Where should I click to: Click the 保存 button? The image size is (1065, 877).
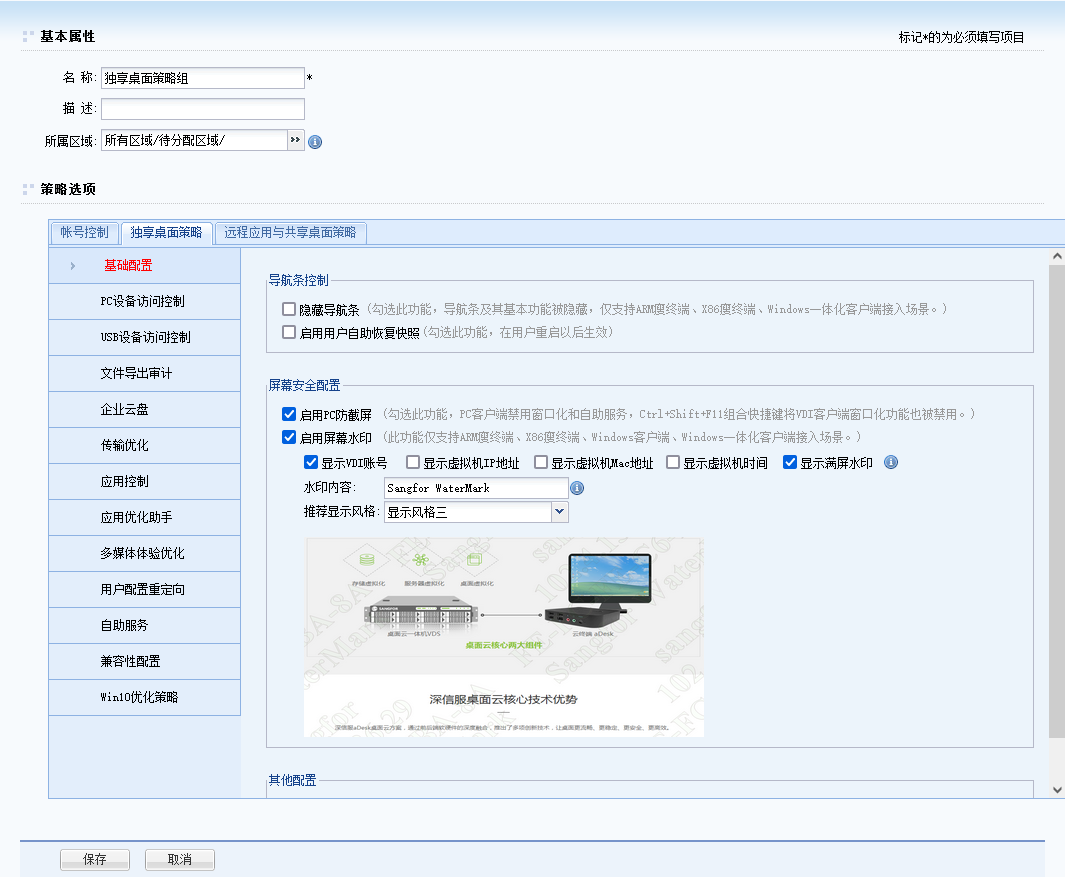pos(95,860)
